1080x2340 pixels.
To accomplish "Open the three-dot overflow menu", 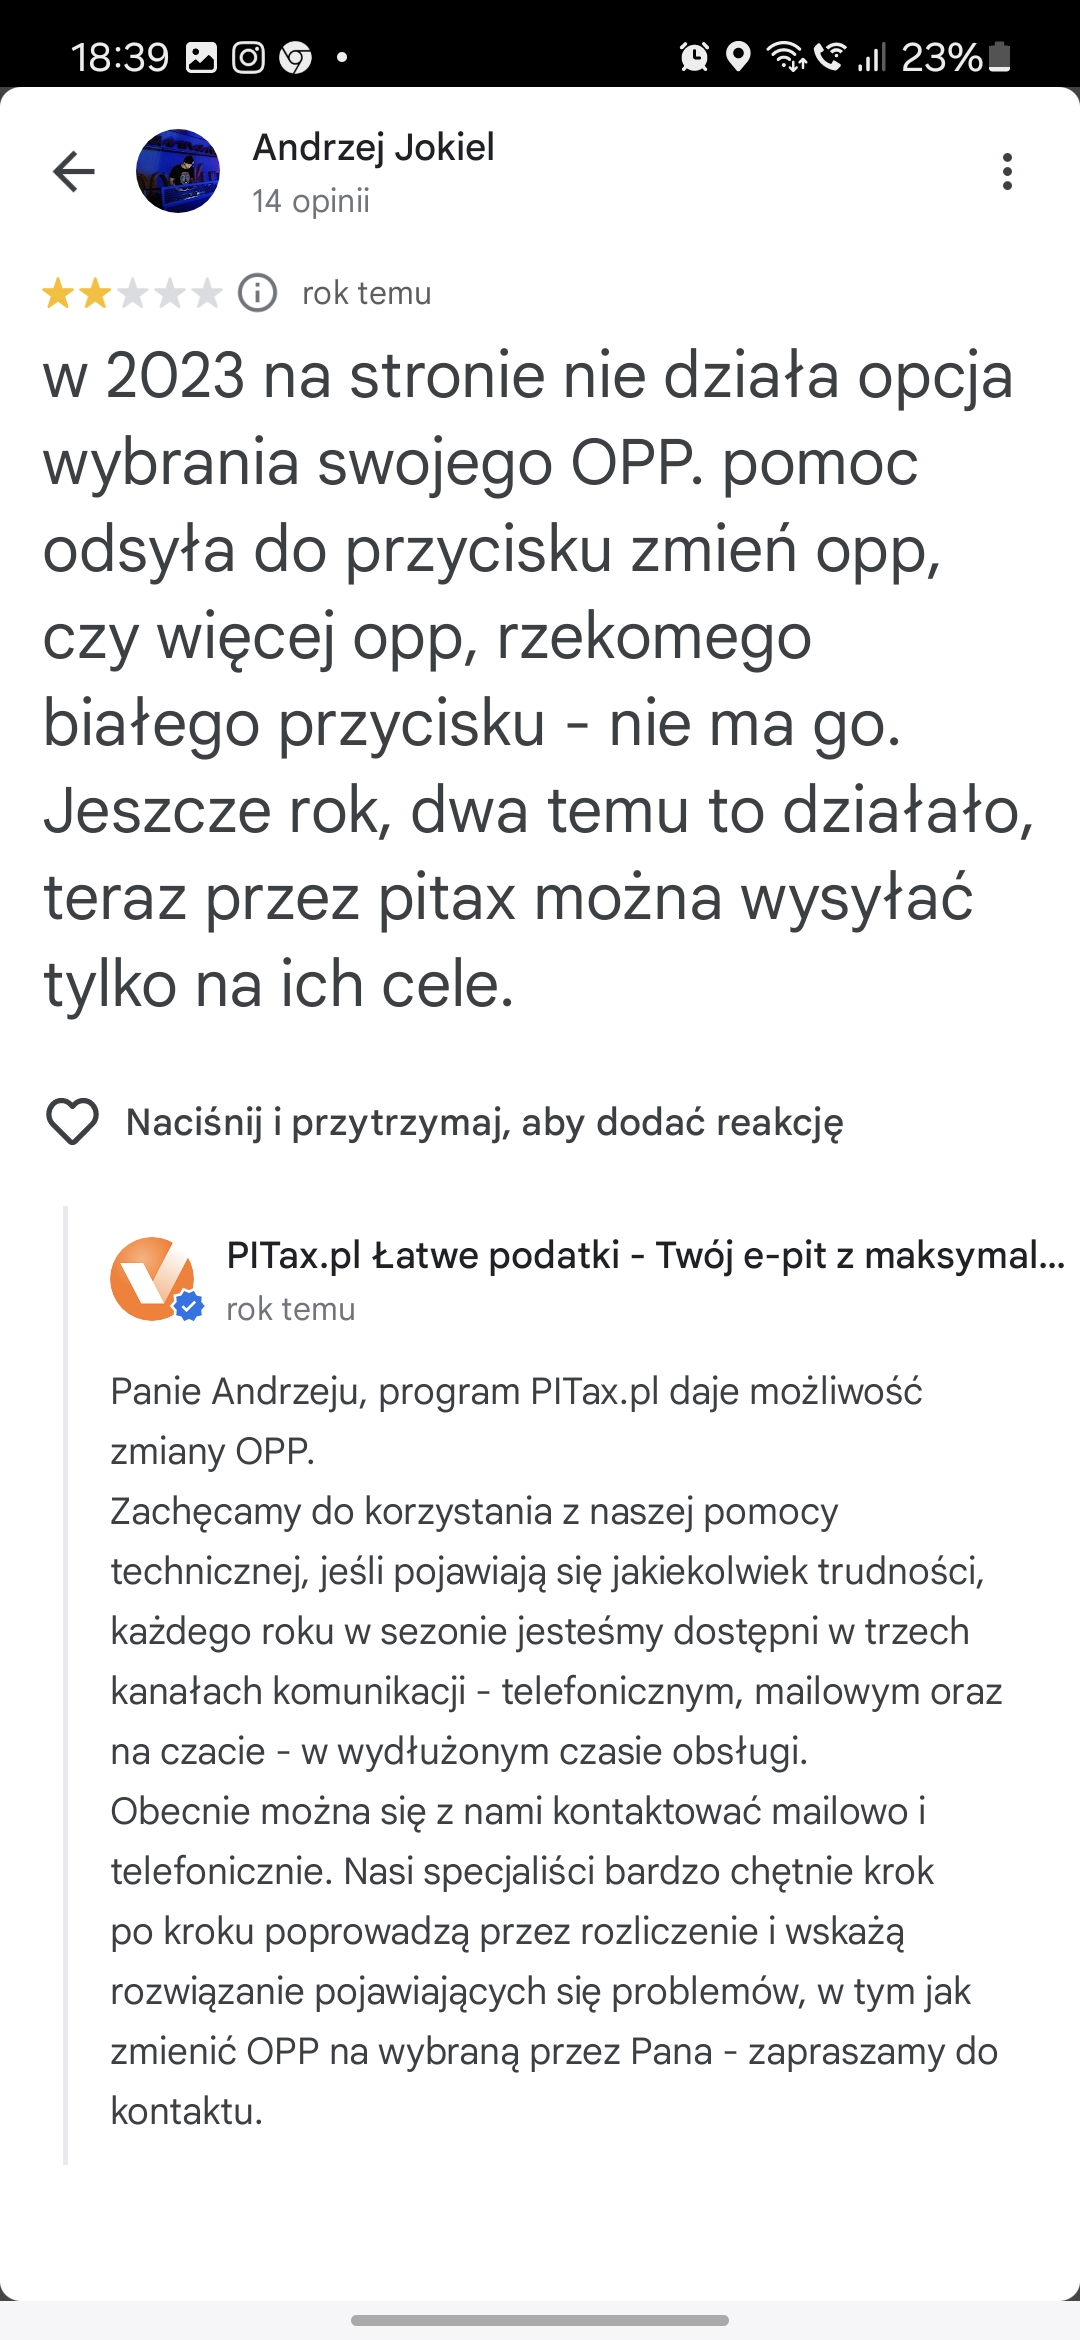I will click(1007, 172).
